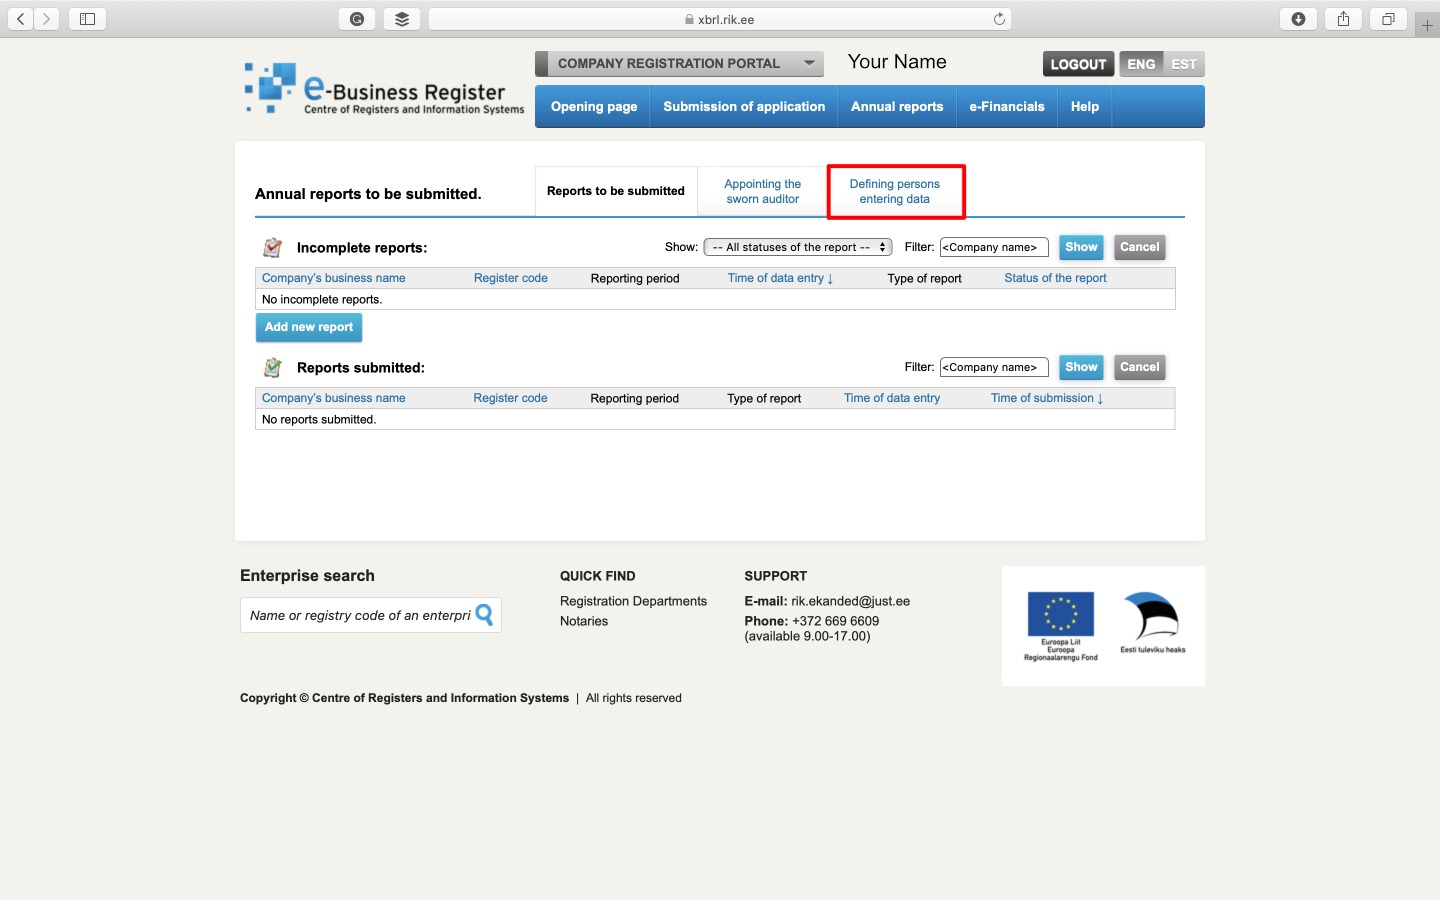Click the share icon in the browser toolbar

click(1343, 18)
